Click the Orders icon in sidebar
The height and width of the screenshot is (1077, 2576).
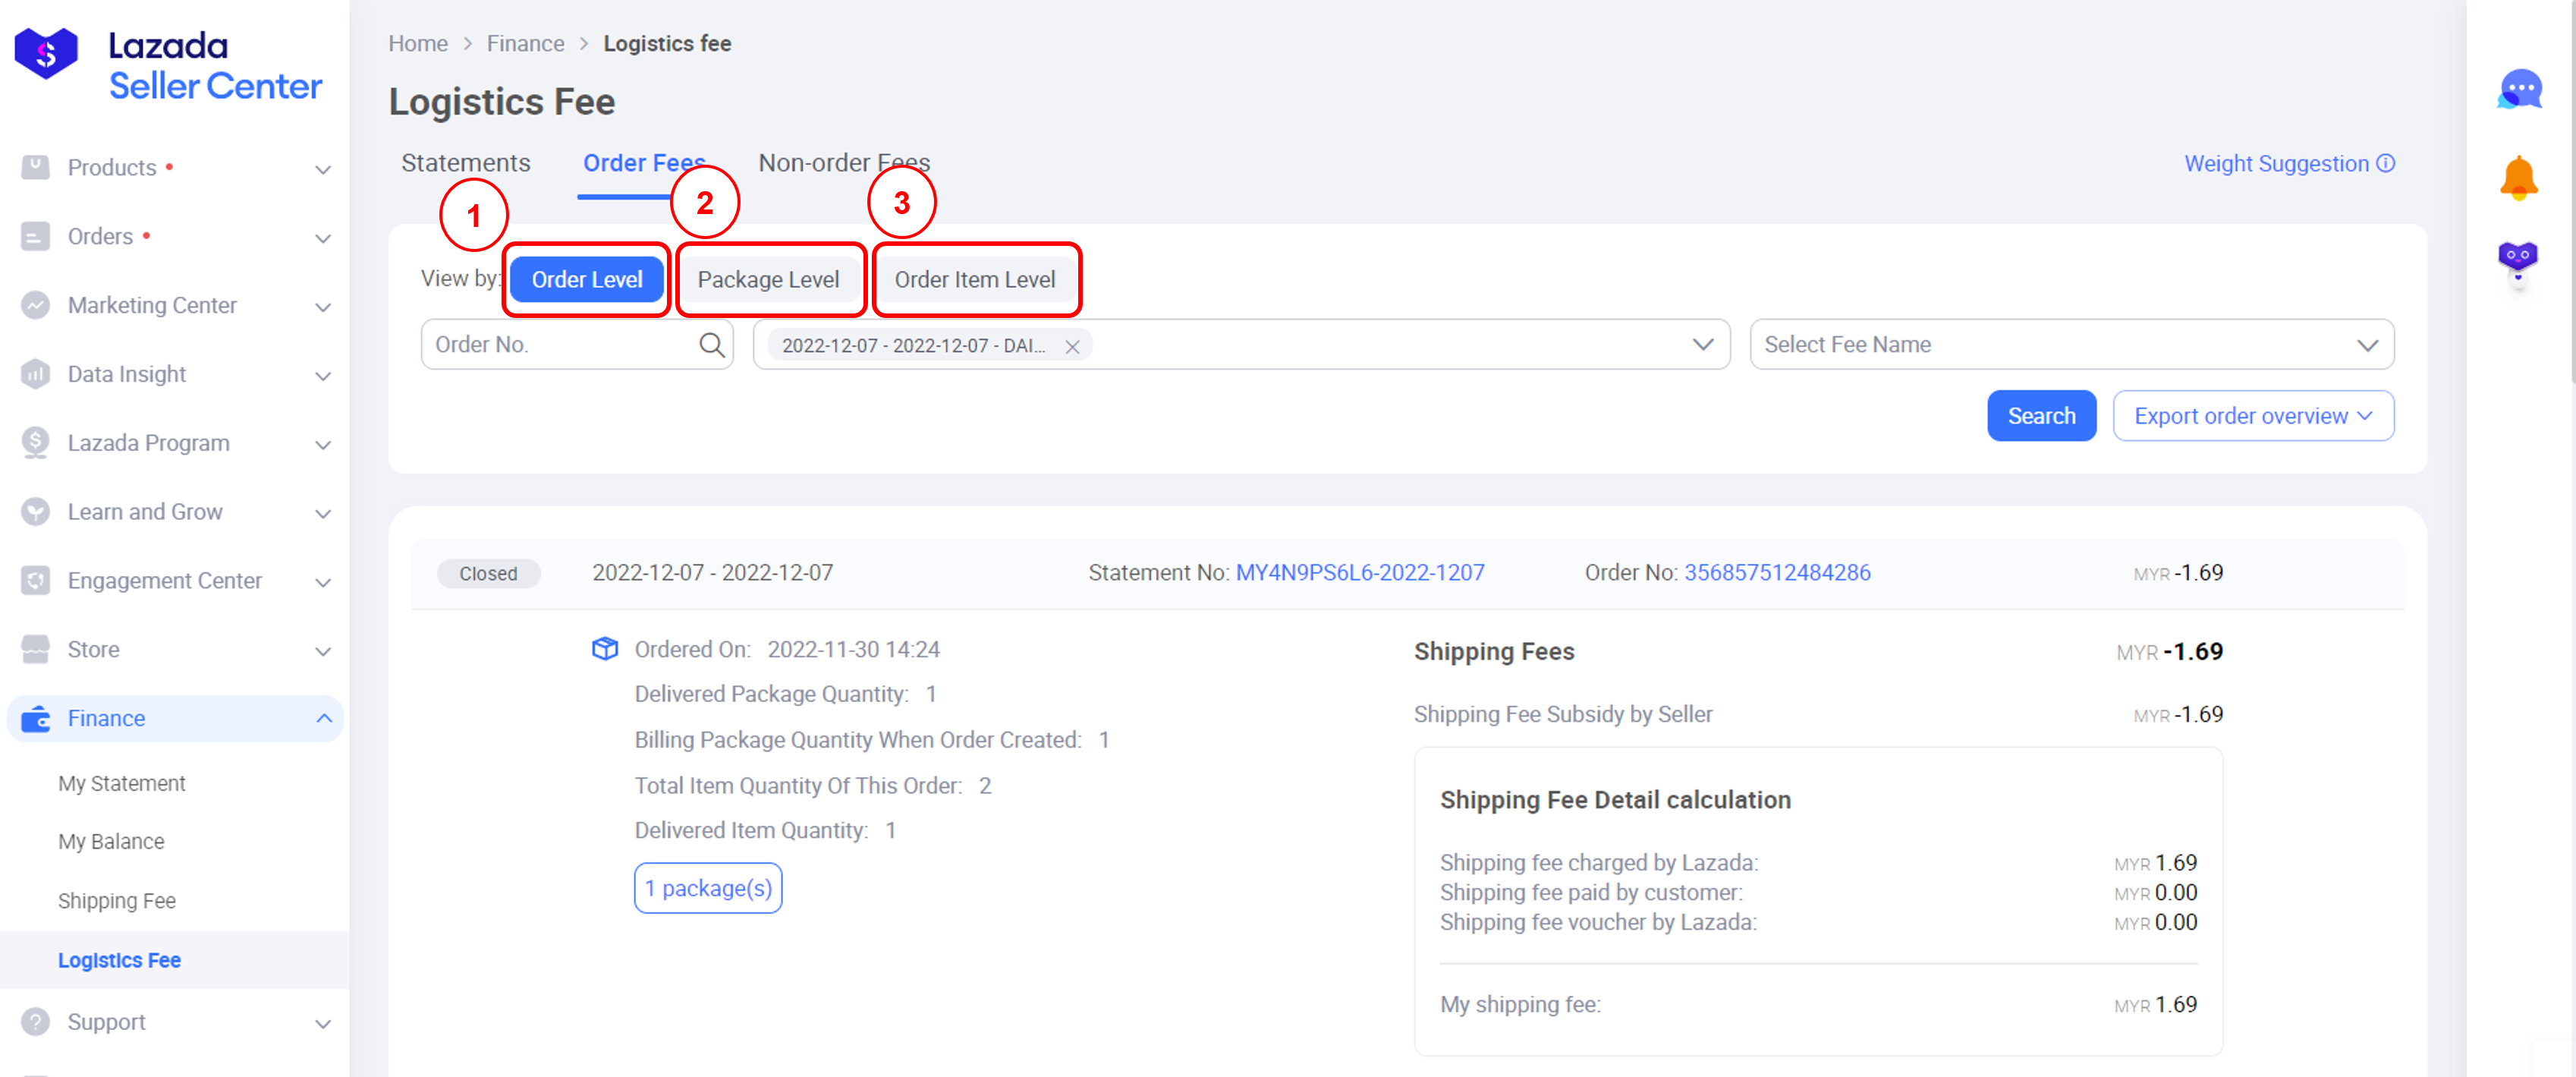pyautogui.click(x=35, y=236)
